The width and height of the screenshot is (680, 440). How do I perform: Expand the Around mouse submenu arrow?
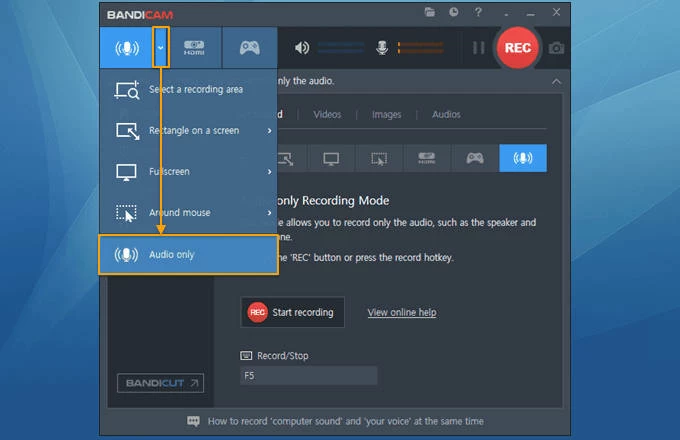(x=269, y=213)
